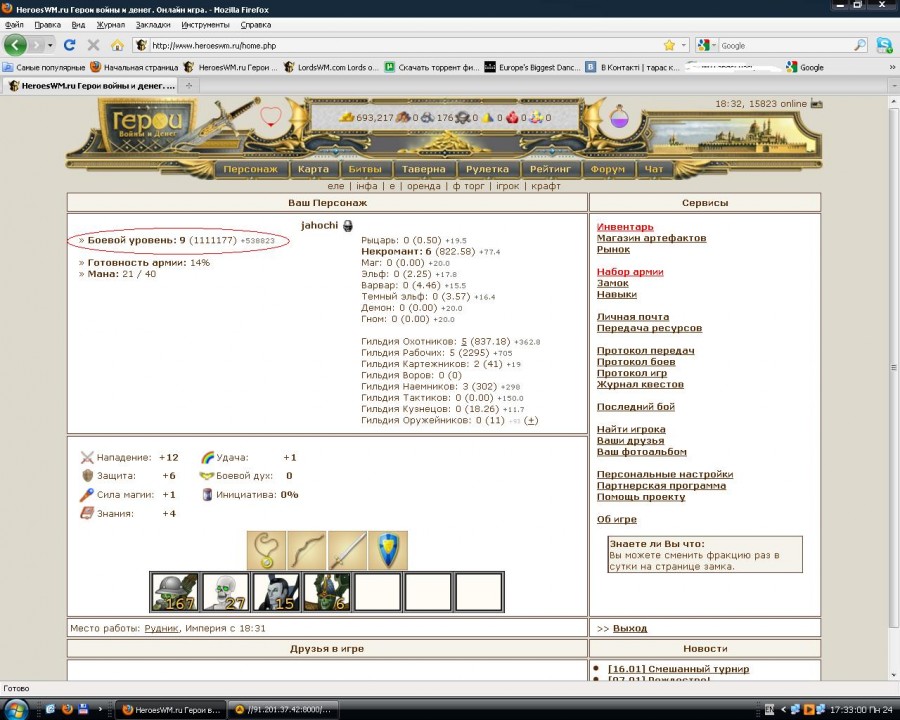Image resolution: width=900 pixels, height=720 pixels.
Task: Click the search magnifier icon
Action: click(860, 45)
